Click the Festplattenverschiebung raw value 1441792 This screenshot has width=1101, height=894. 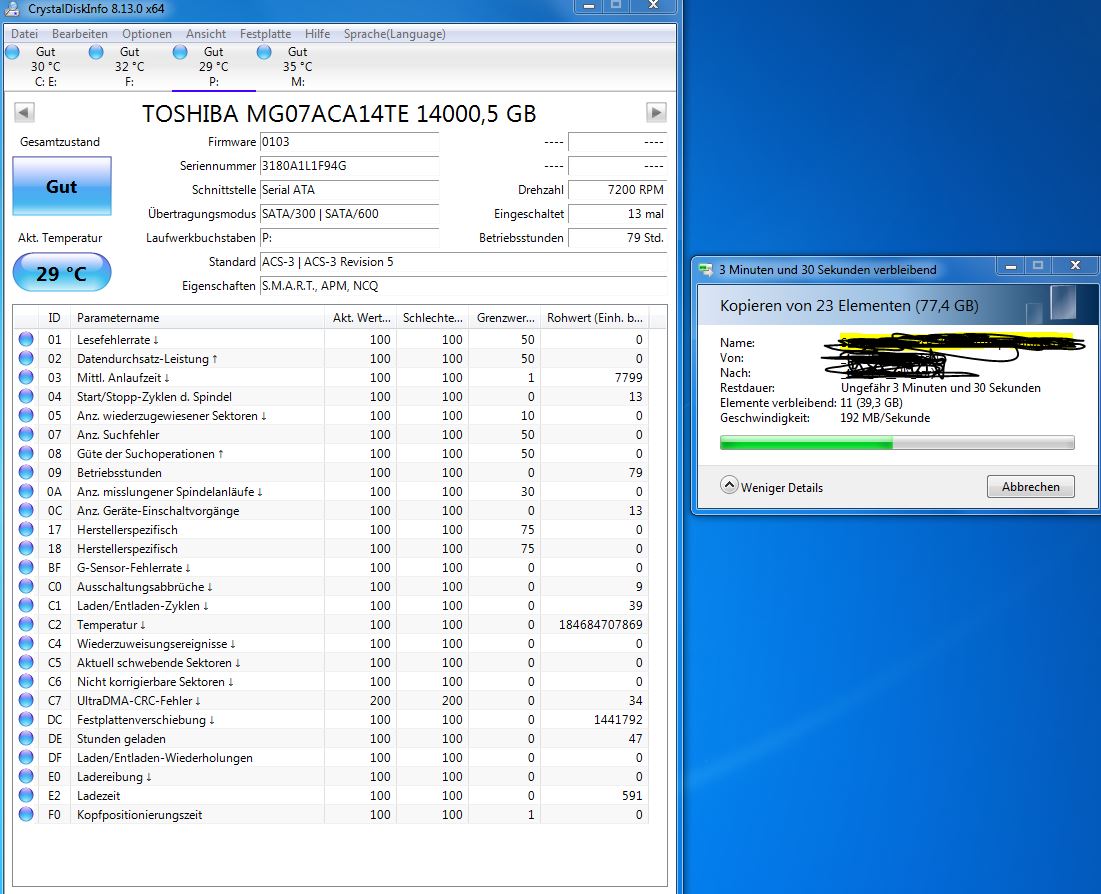click(618, 720)
